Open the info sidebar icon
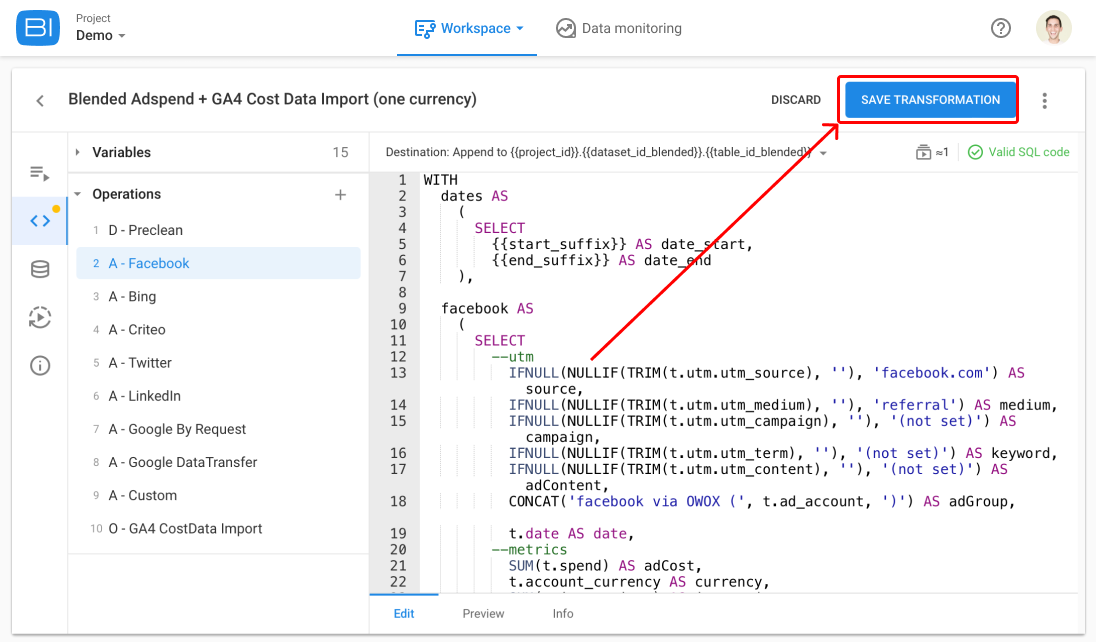Image resolution: width=1096 pixels, height=642 pixels. point(40,365)
